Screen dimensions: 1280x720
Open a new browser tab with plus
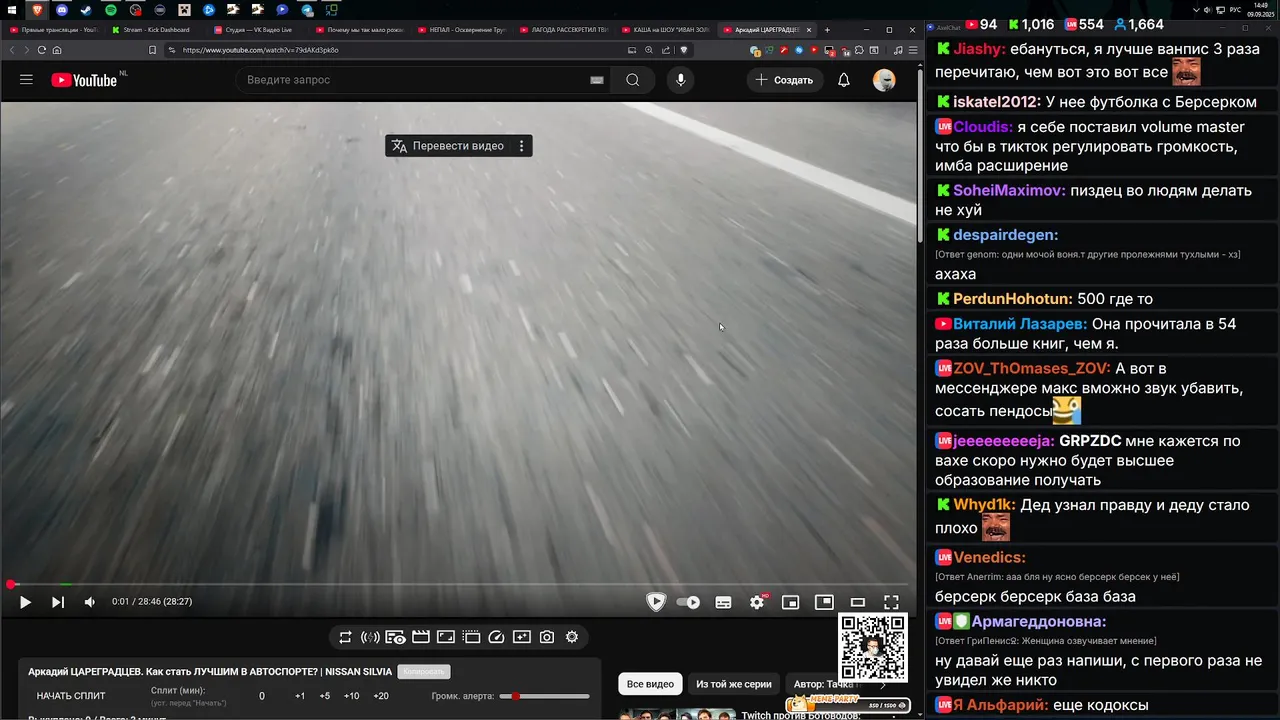click(827, 30)
